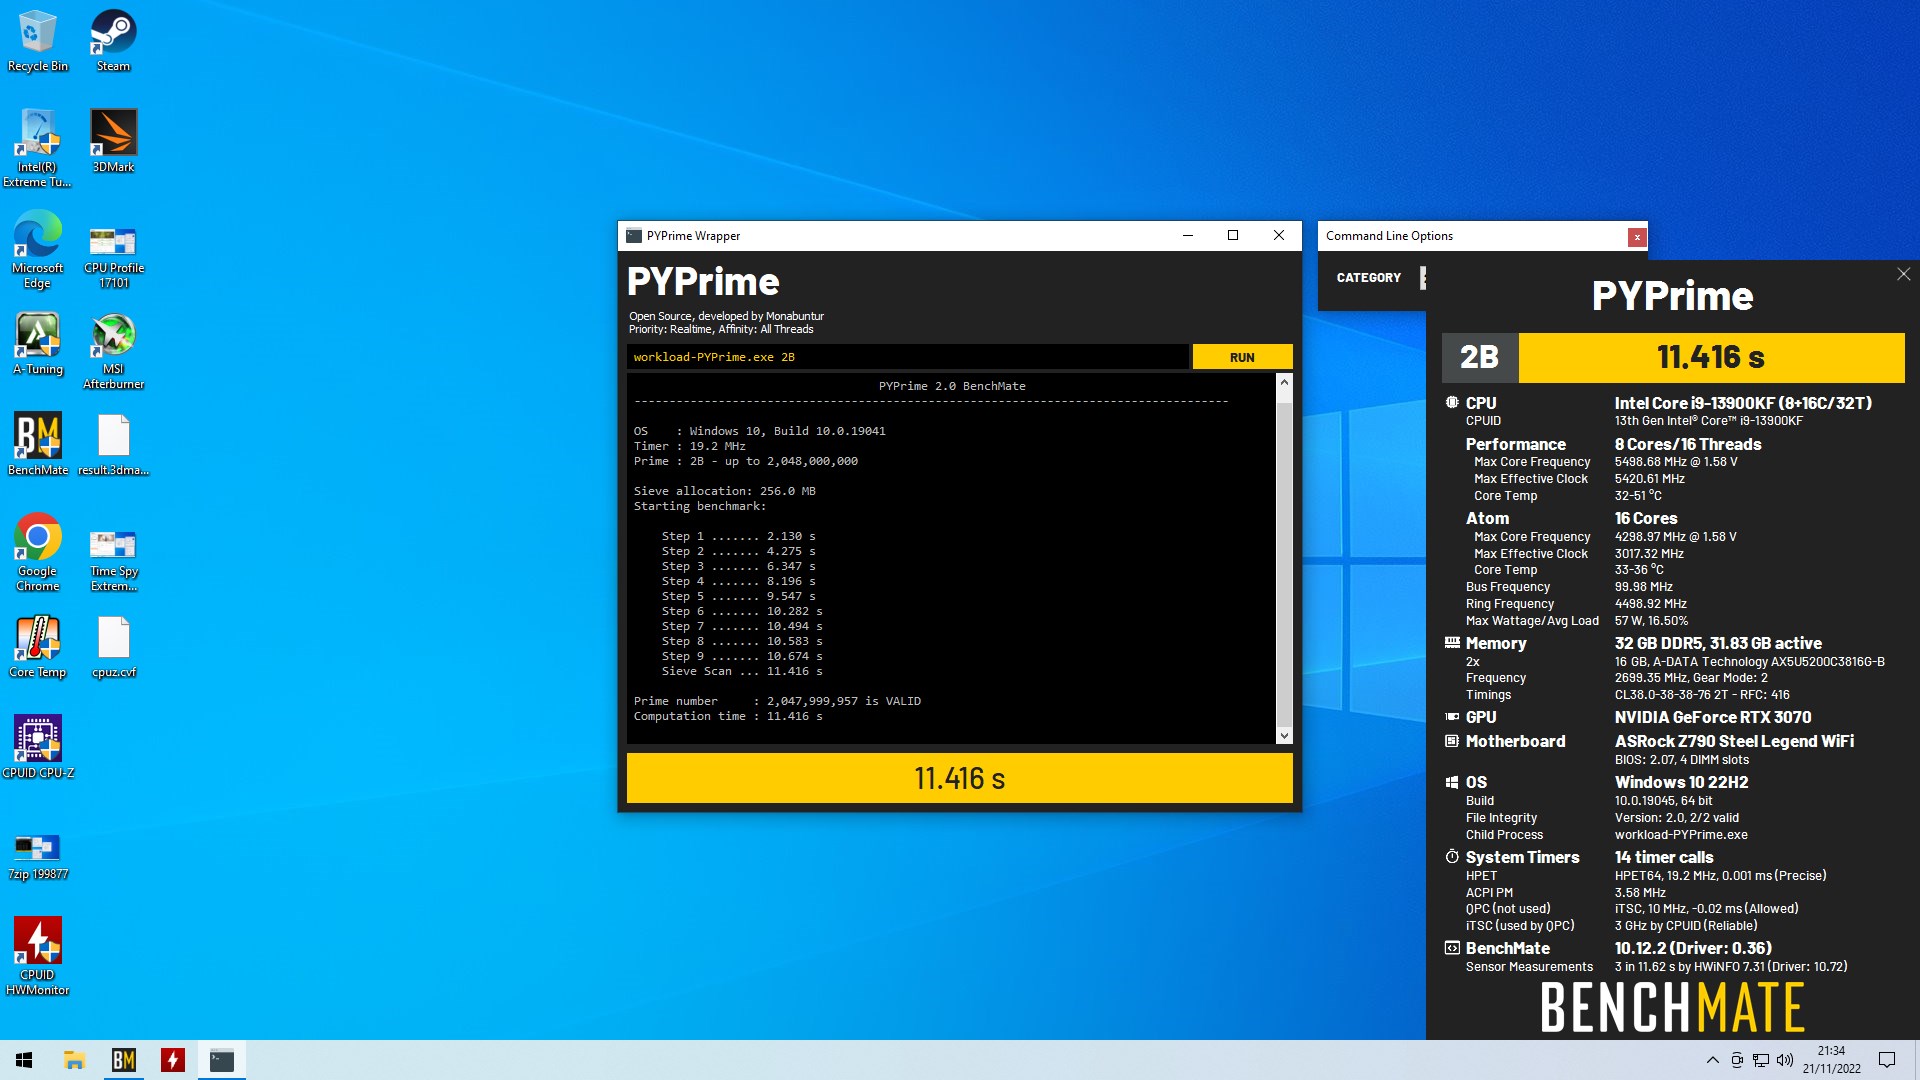Click '32 GB DDR5, 31.83 GB active' text
The height and width of the screenshot is (1080, 1920).
(x=1718, y=643)
